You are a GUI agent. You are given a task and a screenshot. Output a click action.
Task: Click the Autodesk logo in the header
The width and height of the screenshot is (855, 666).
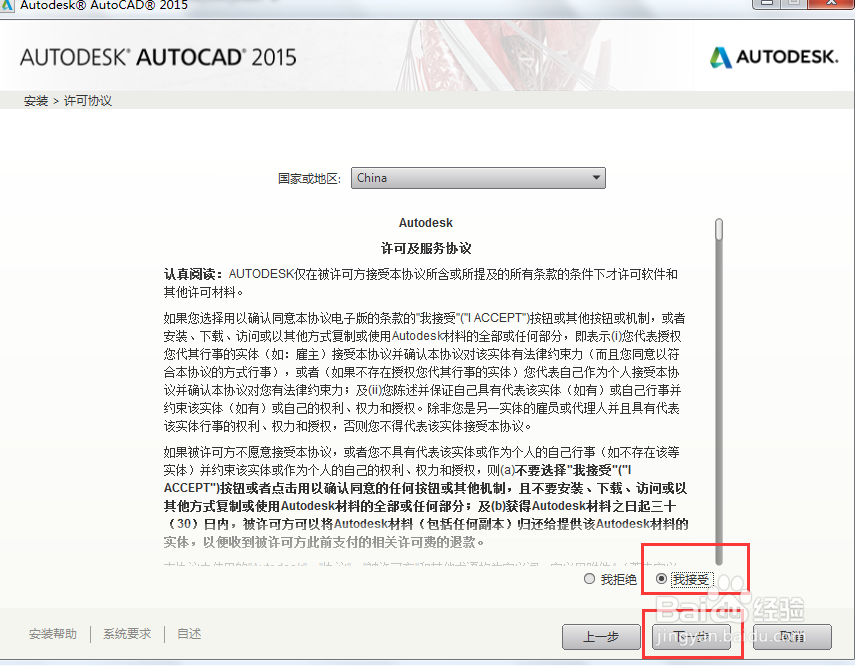coord(773,56)
